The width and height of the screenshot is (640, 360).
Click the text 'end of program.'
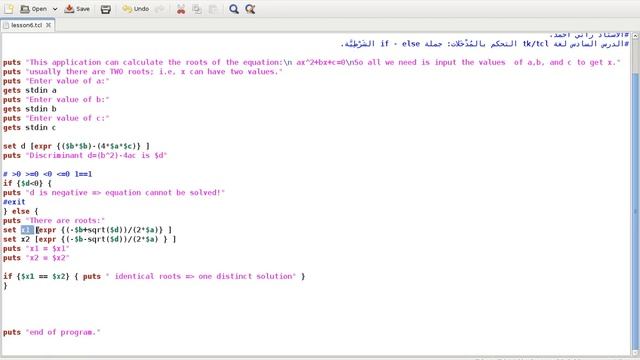(x=63, y=332)
